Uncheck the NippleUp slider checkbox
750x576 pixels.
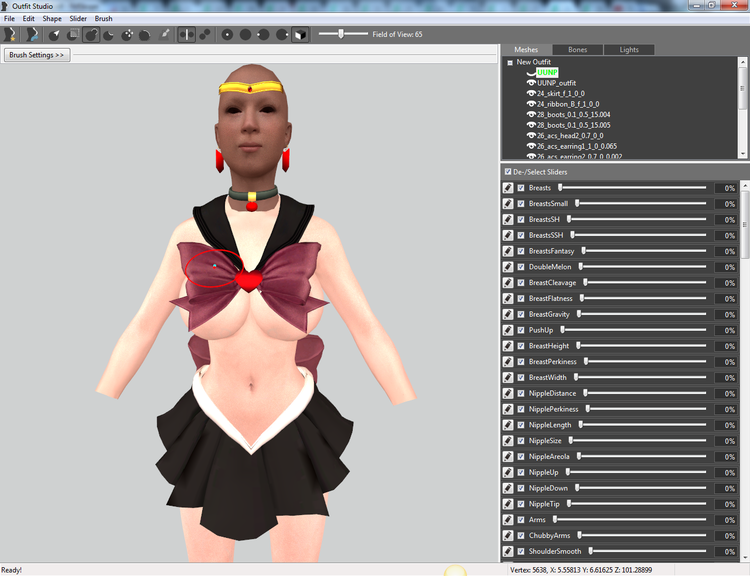521,472
